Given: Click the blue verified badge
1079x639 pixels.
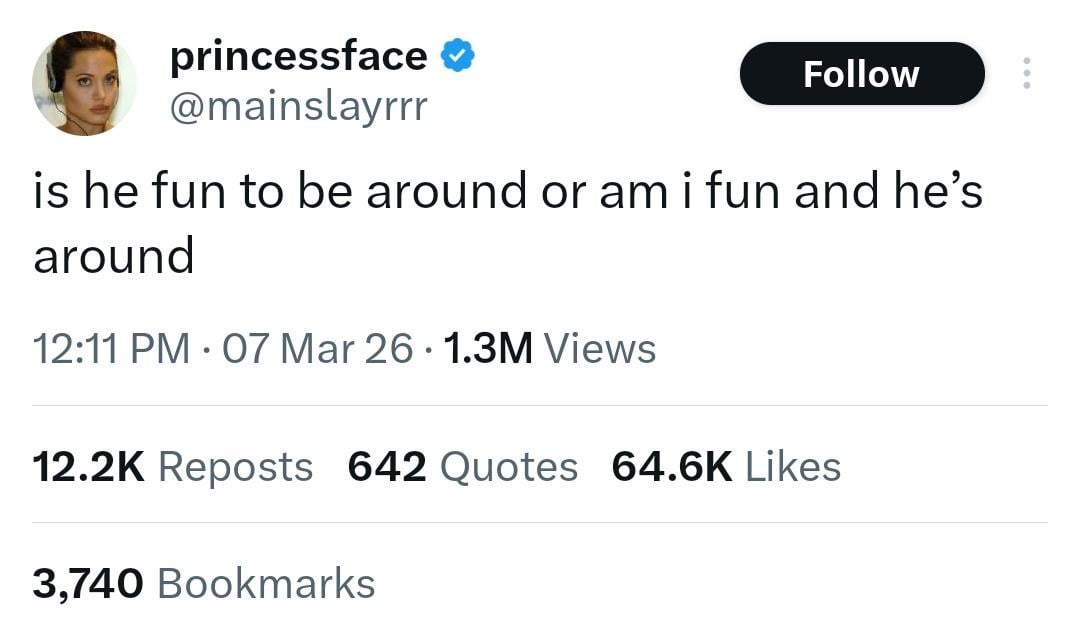Looking at the screenshot, I should [457, 56].
